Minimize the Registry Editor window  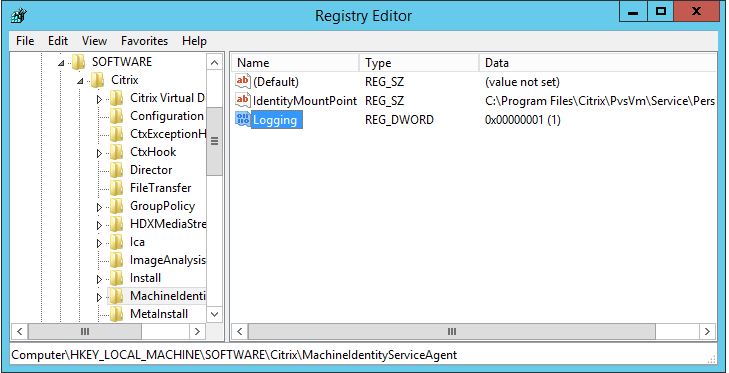point(633,12)
